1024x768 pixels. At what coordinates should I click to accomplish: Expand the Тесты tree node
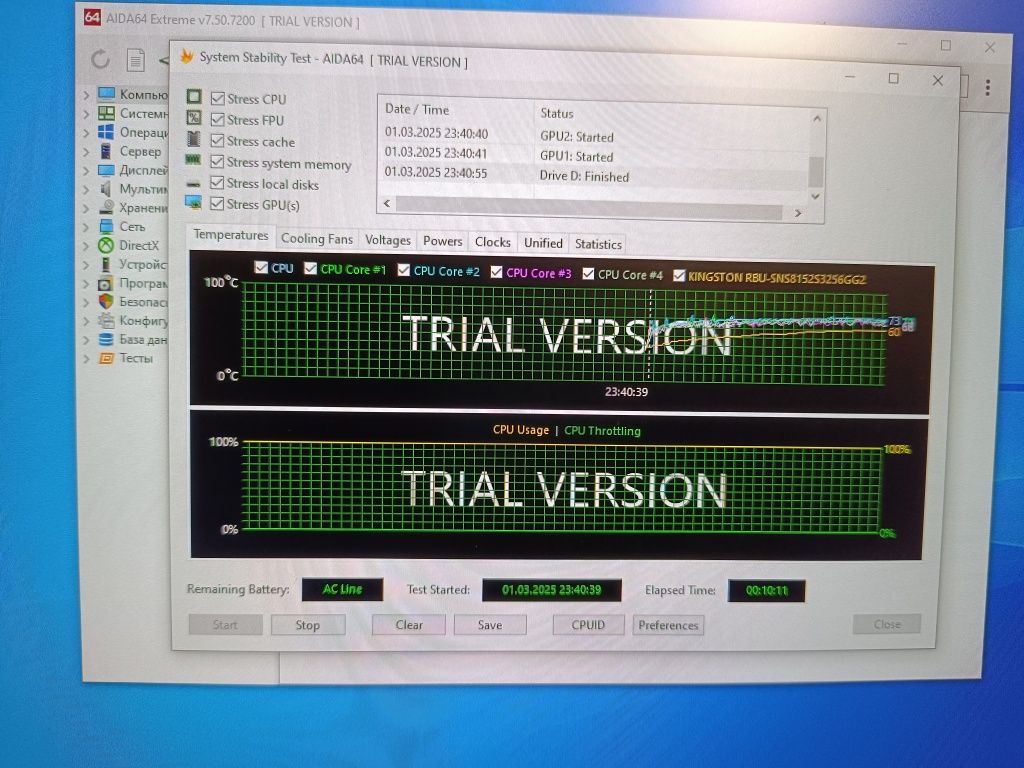pyautogui.click(x=86, y=359)
